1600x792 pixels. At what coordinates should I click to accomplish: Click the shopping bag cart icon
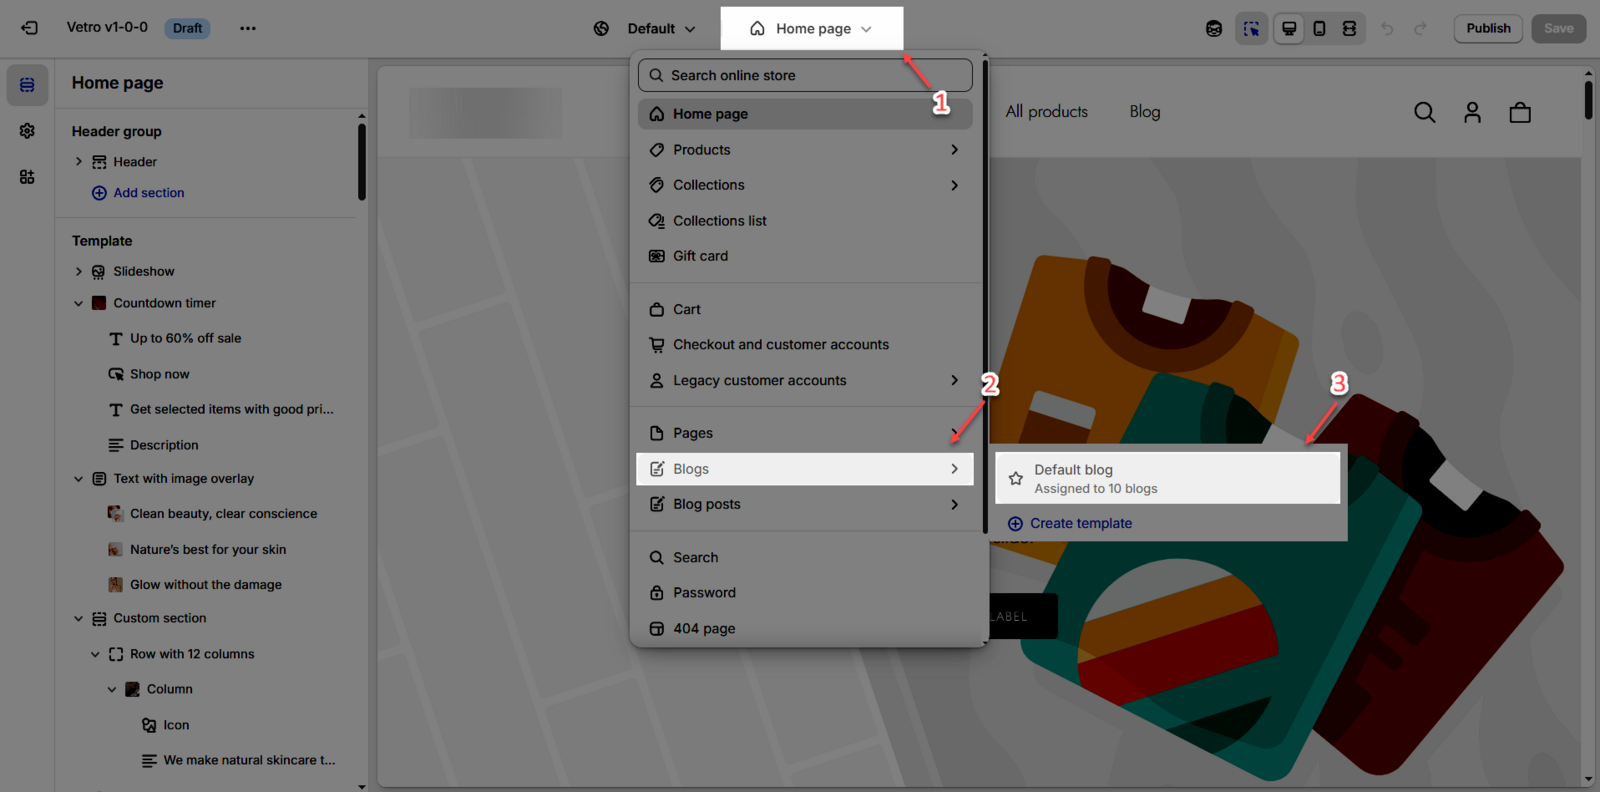click(1519, 113)
